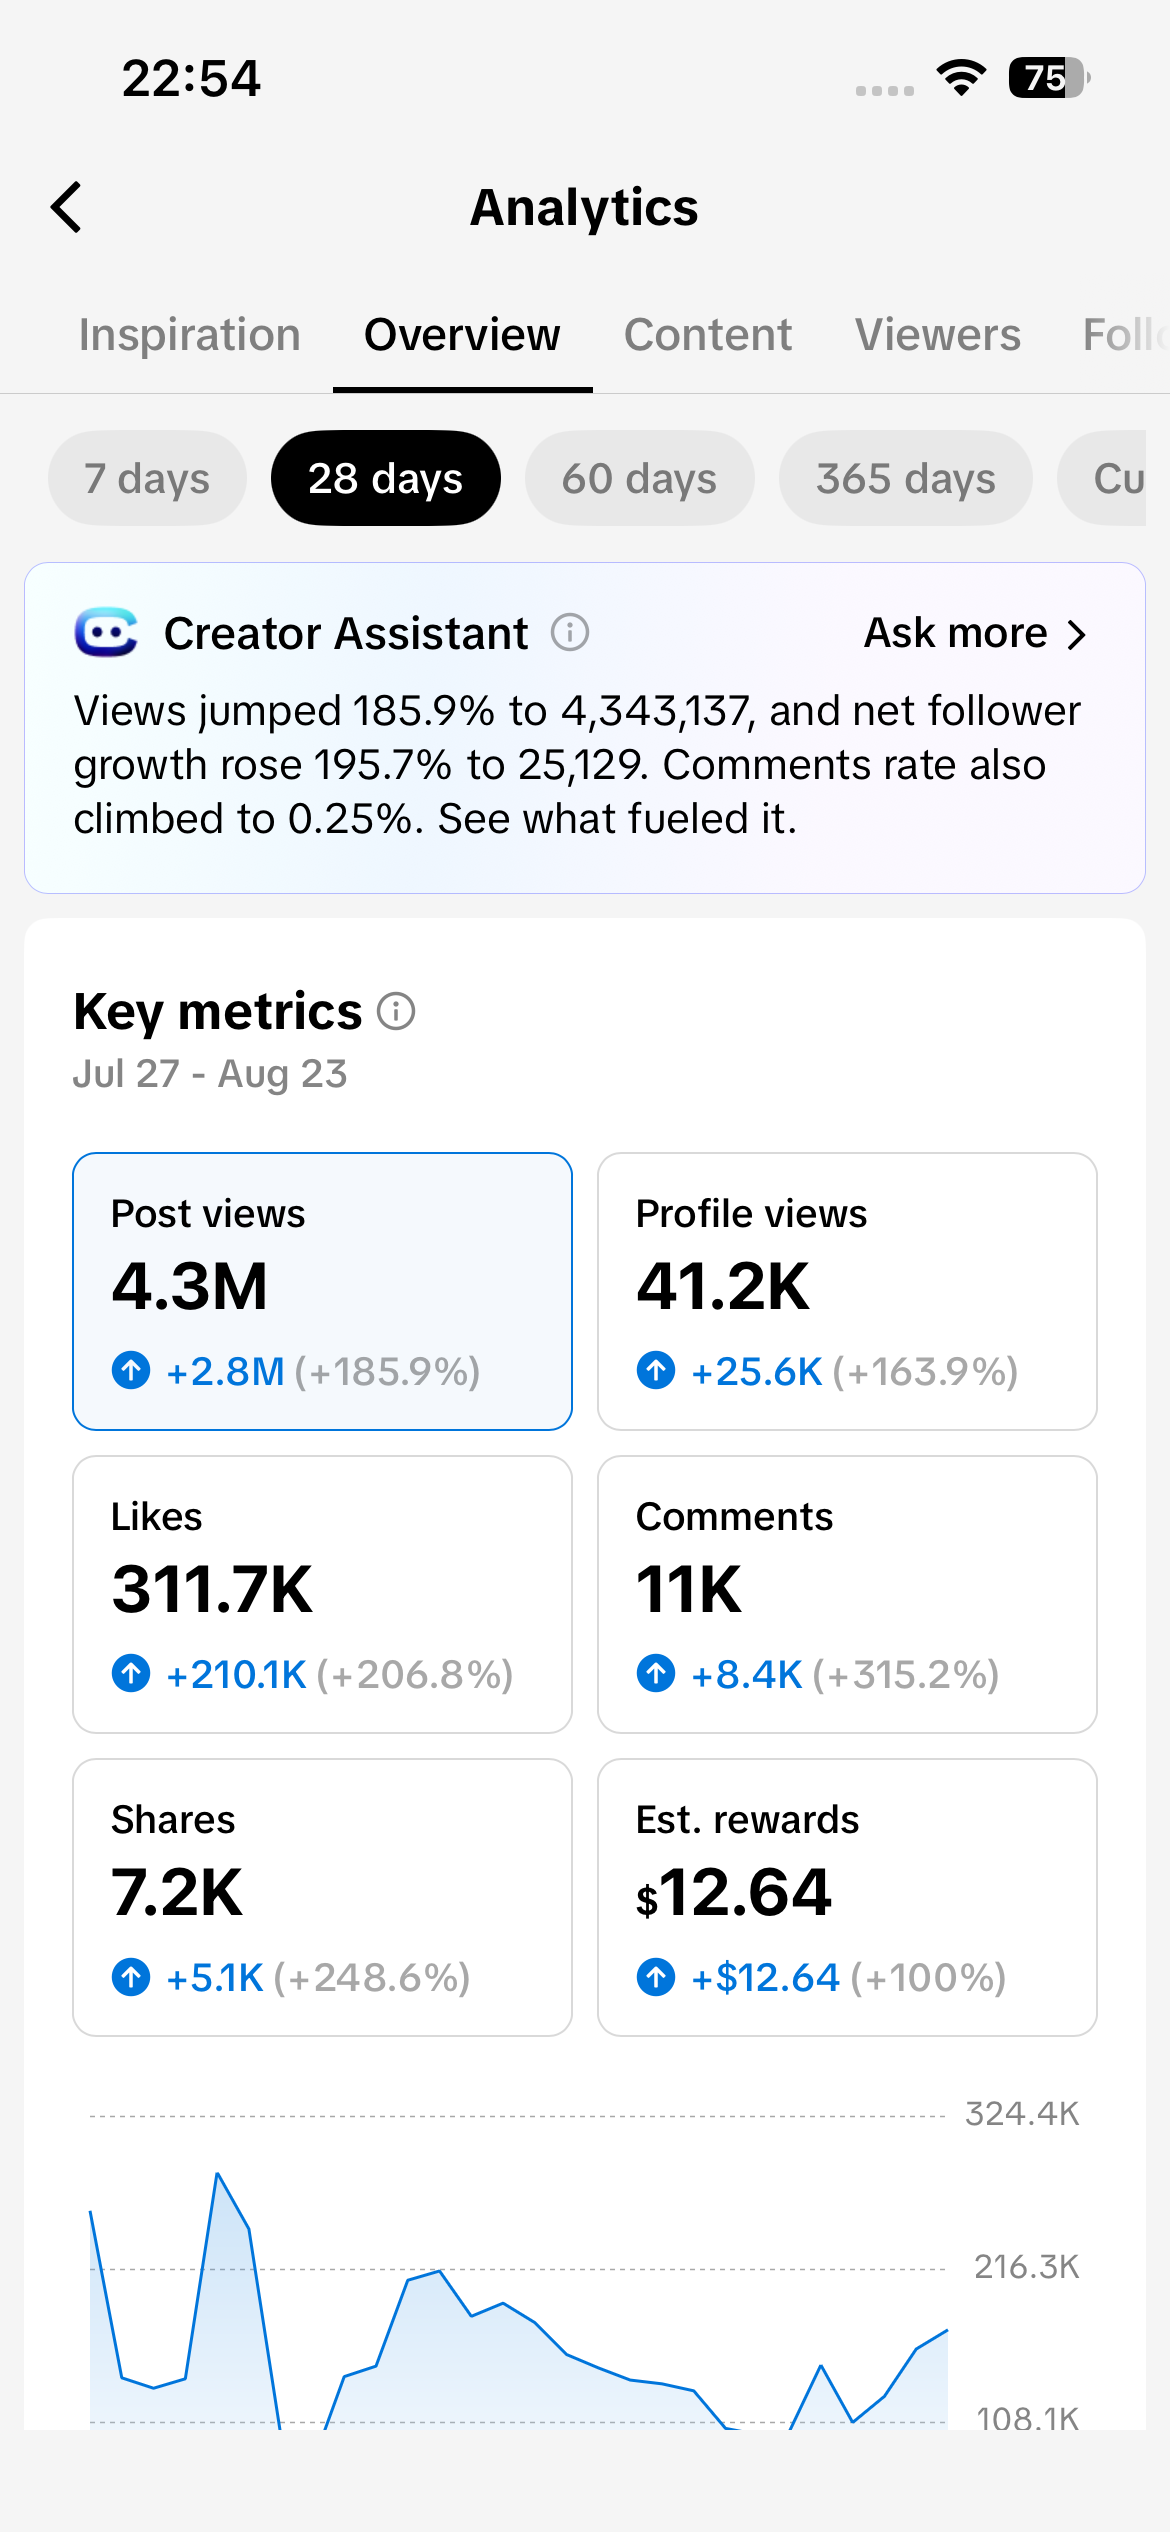The image size is (1170, 2532).
Task: Select the Shares metric card
Action: coord(322,1897)
